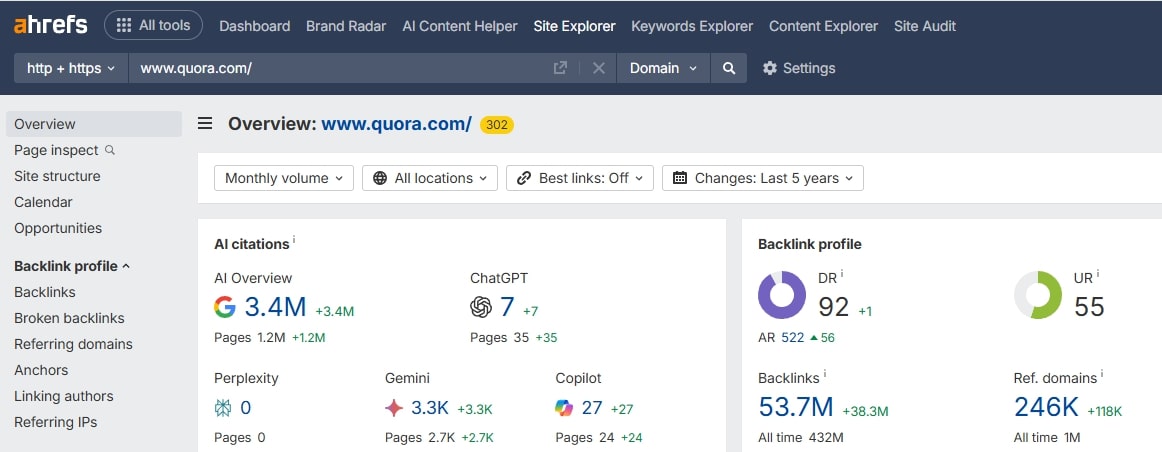Screen dimensions: 1162x452
Task: Click the Ref. domains info icon
Action: click(x=1102, y=374)
